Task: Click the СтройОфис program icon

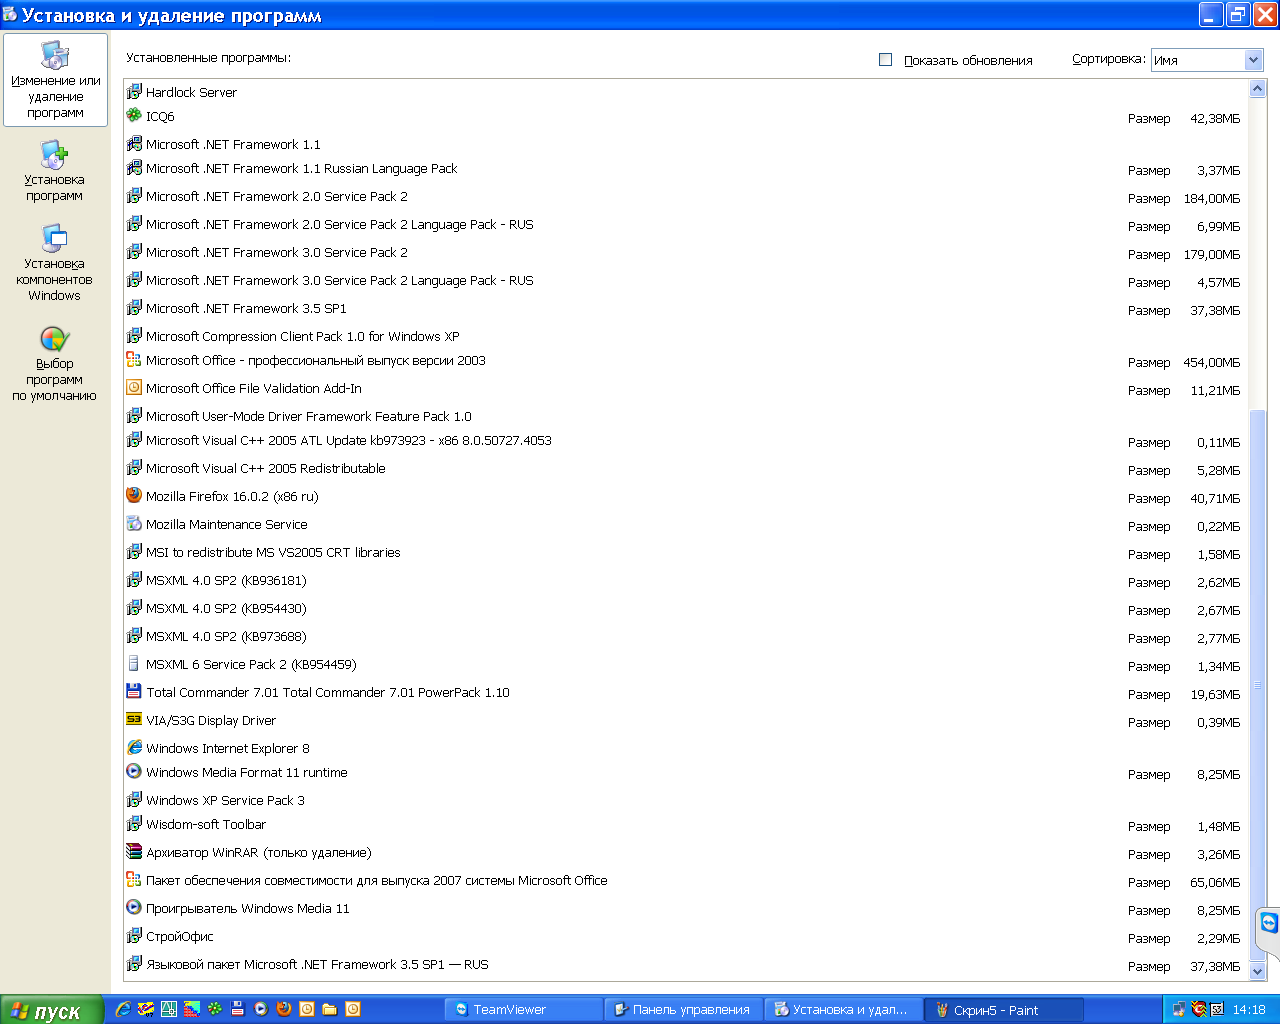Action: pos(134,935)
